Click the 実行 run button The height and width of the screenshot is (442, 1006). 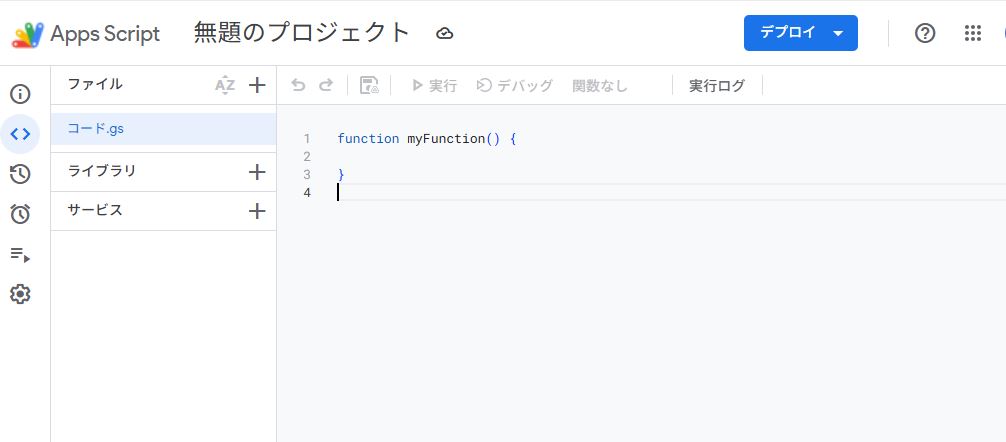(434, 86)
